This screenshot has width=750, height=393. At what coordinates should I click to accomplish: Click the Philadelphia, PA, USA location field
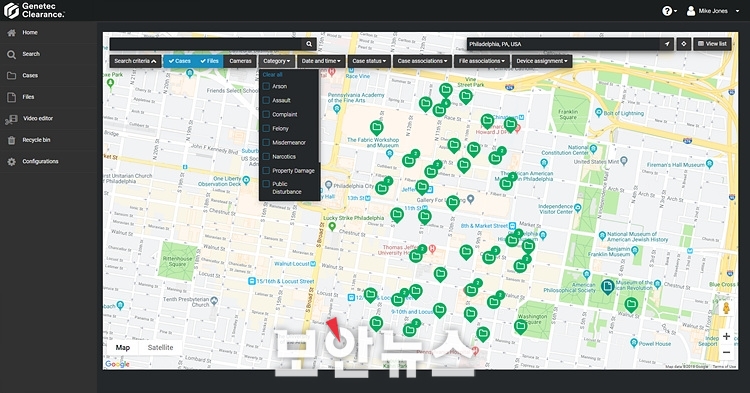tap(563, 44)
